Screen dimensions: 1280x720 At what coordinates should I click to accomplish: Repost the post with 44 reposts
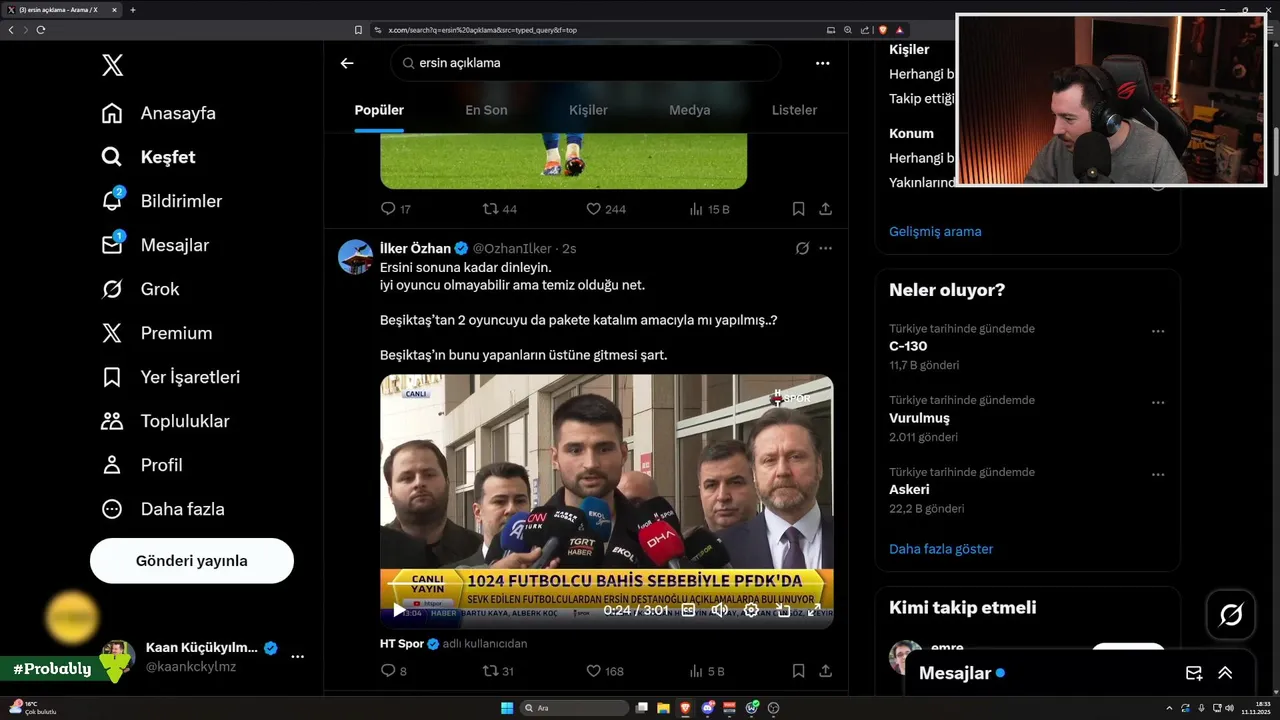point(500,209)
